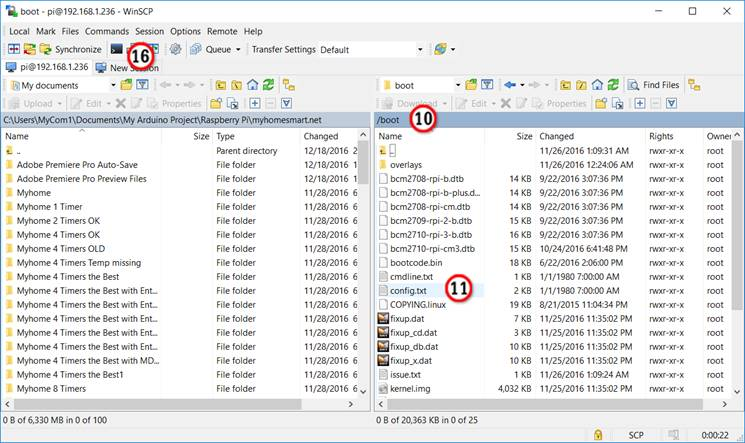
Task: Sort remote files by Size column
Action: coord(510,136)
